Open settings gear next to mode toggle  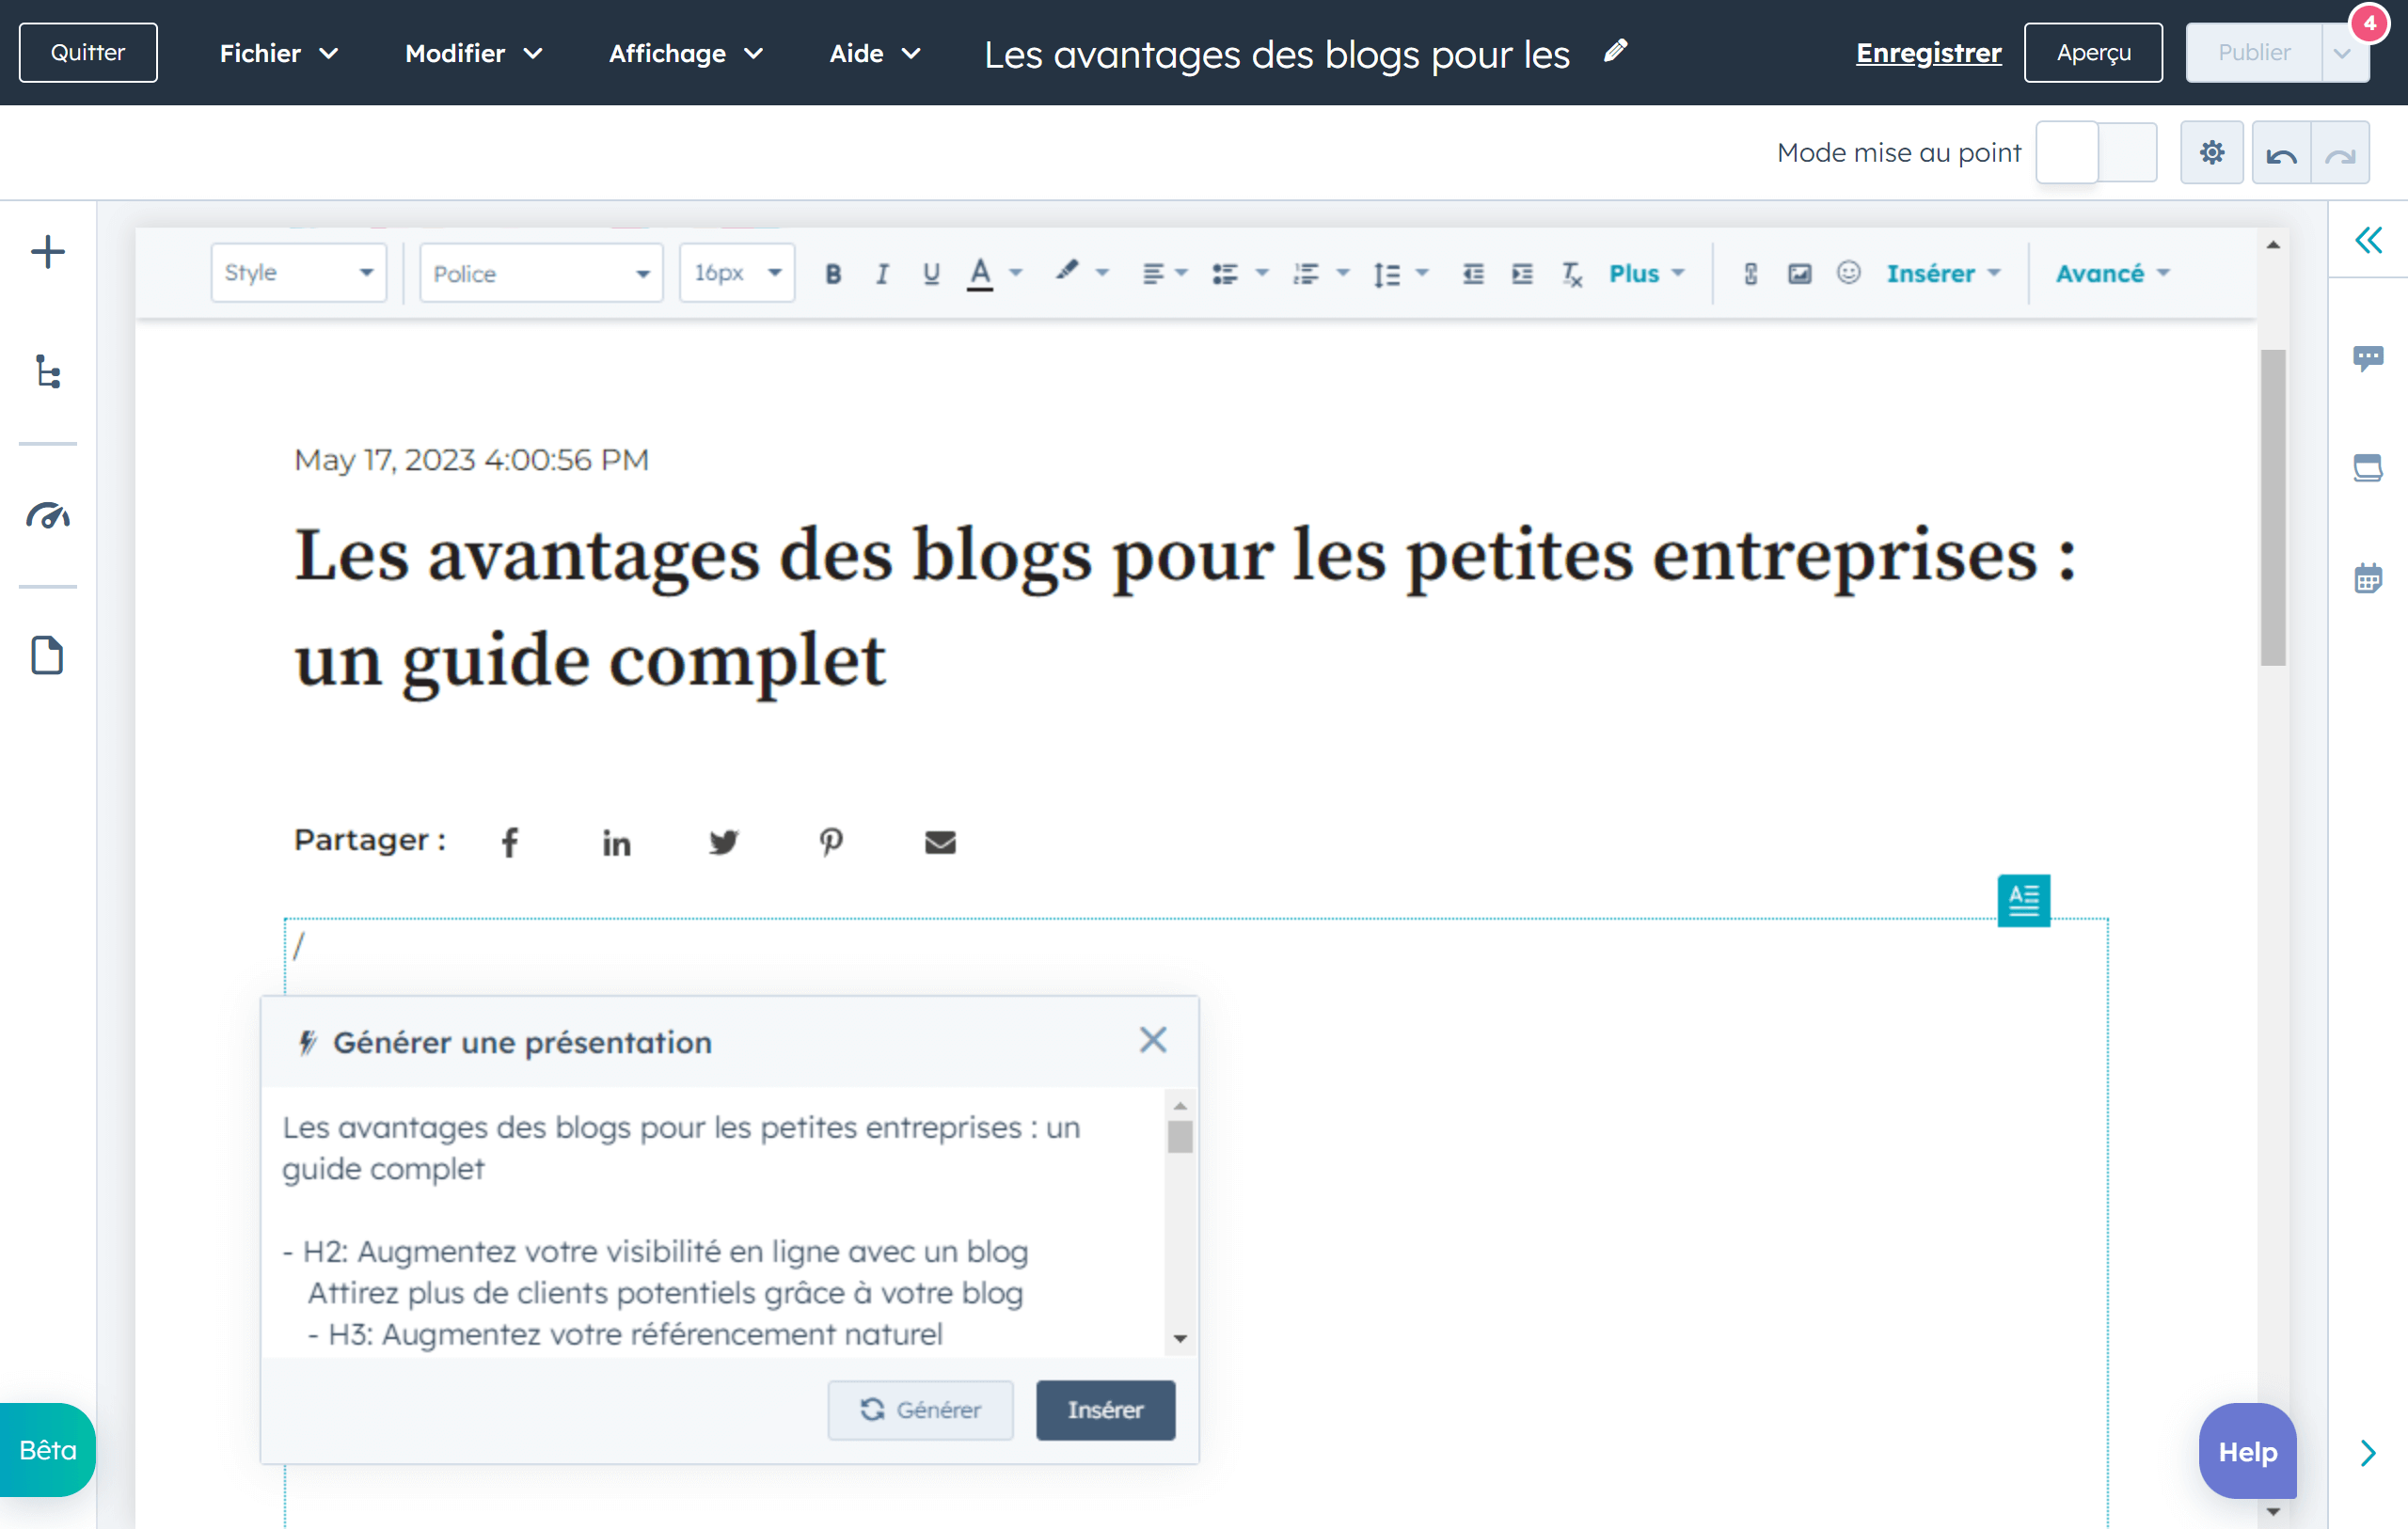click(2212, 153)
